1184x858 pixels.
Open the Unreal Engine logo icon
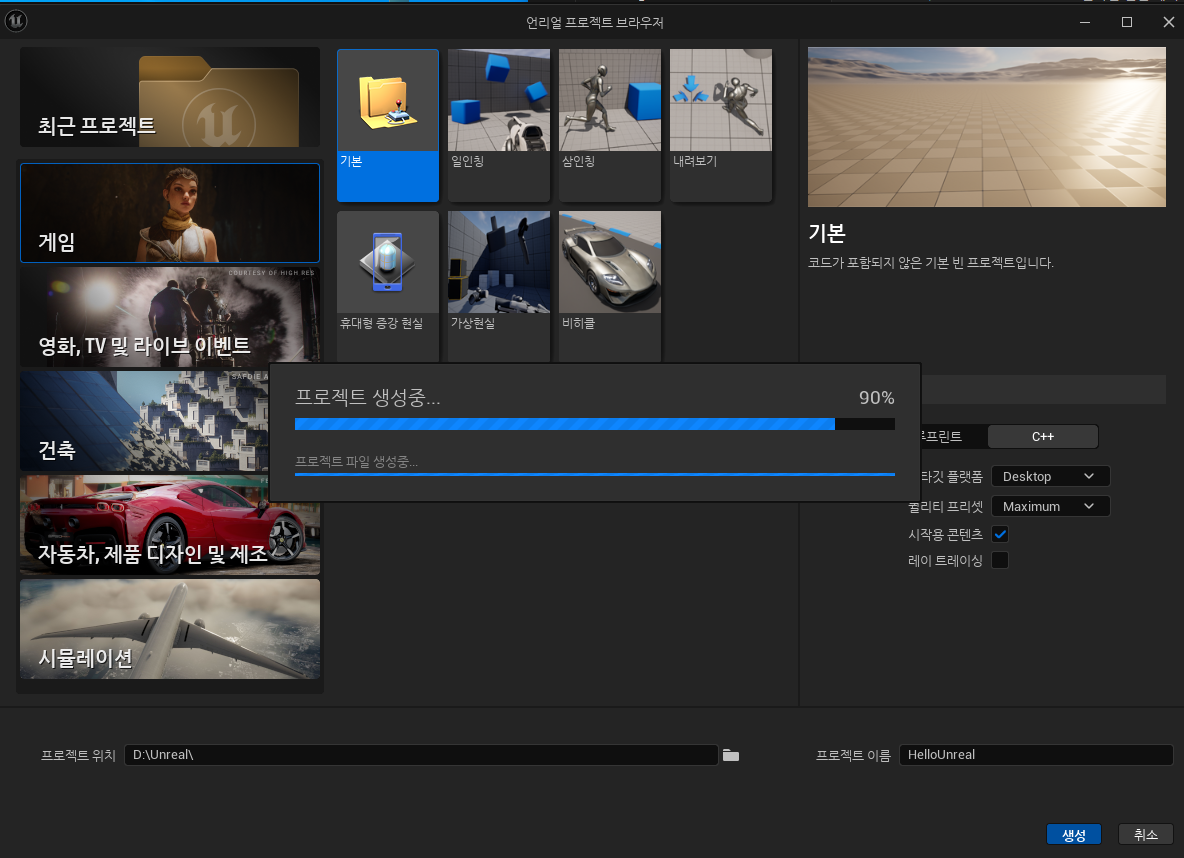(16, 20)
